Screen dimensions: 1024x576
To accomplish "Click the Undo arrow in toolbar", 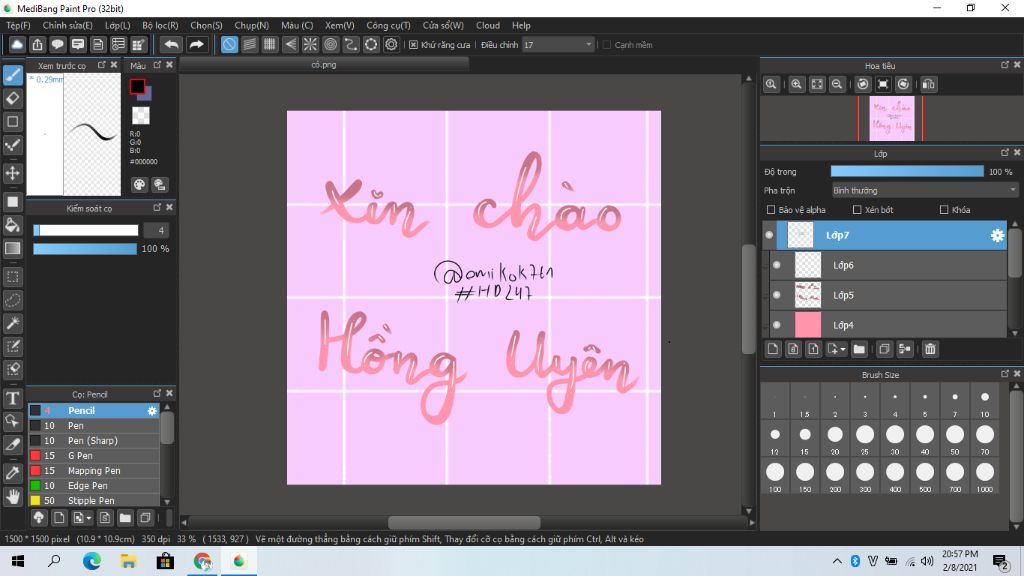I will point(171,44).
